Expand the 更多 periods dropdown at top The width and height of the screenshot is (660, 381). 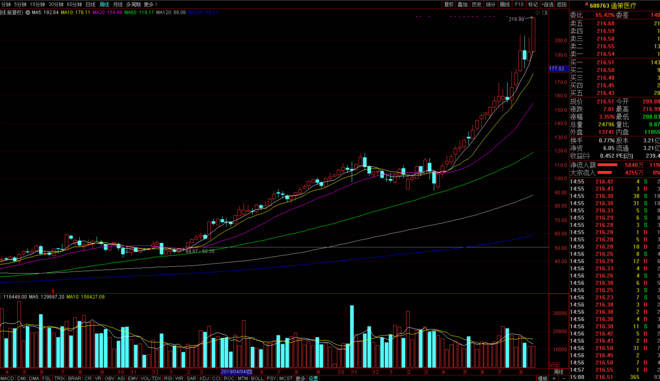(x=150, y=4)
